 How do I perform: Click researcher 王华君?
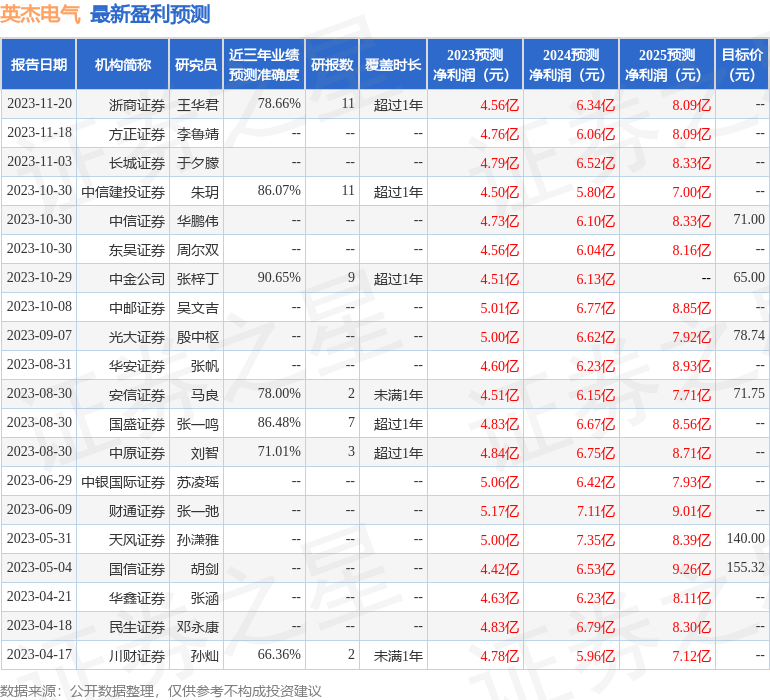pos(197,105)
